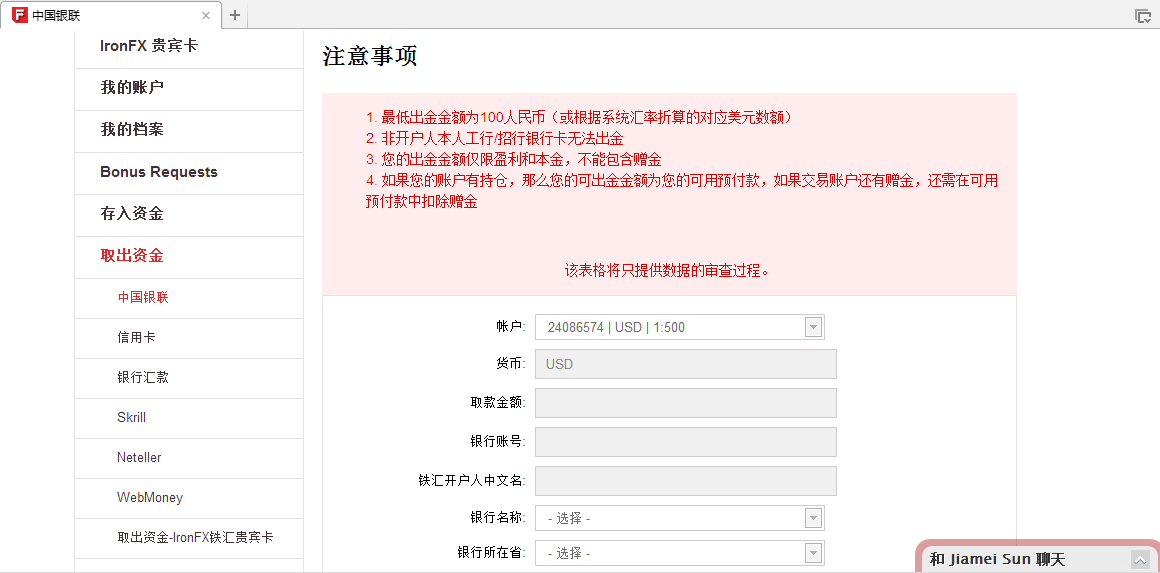Select Bonus Requests in sidebar

pyautogui.click(x=189, y=172)
